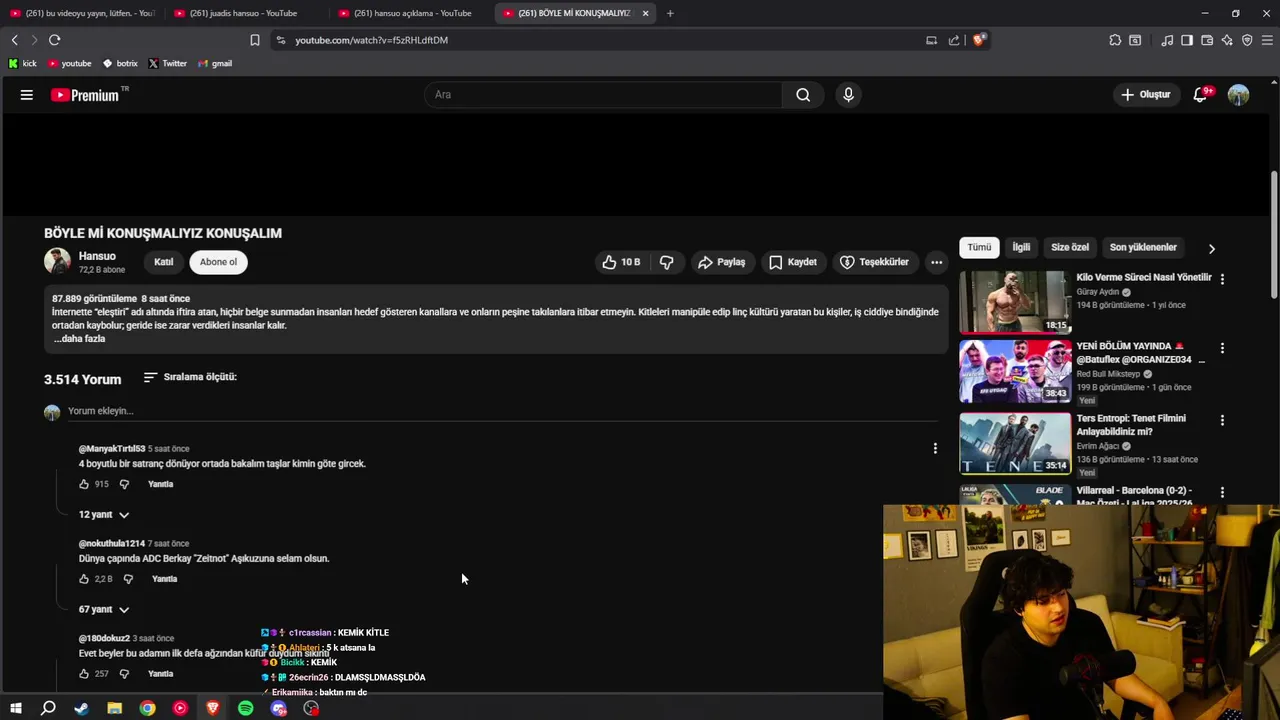The width and height of the screenshot is (1280, 720).
Task: Open the Oluştur create menu
Action: point(1145,95)
